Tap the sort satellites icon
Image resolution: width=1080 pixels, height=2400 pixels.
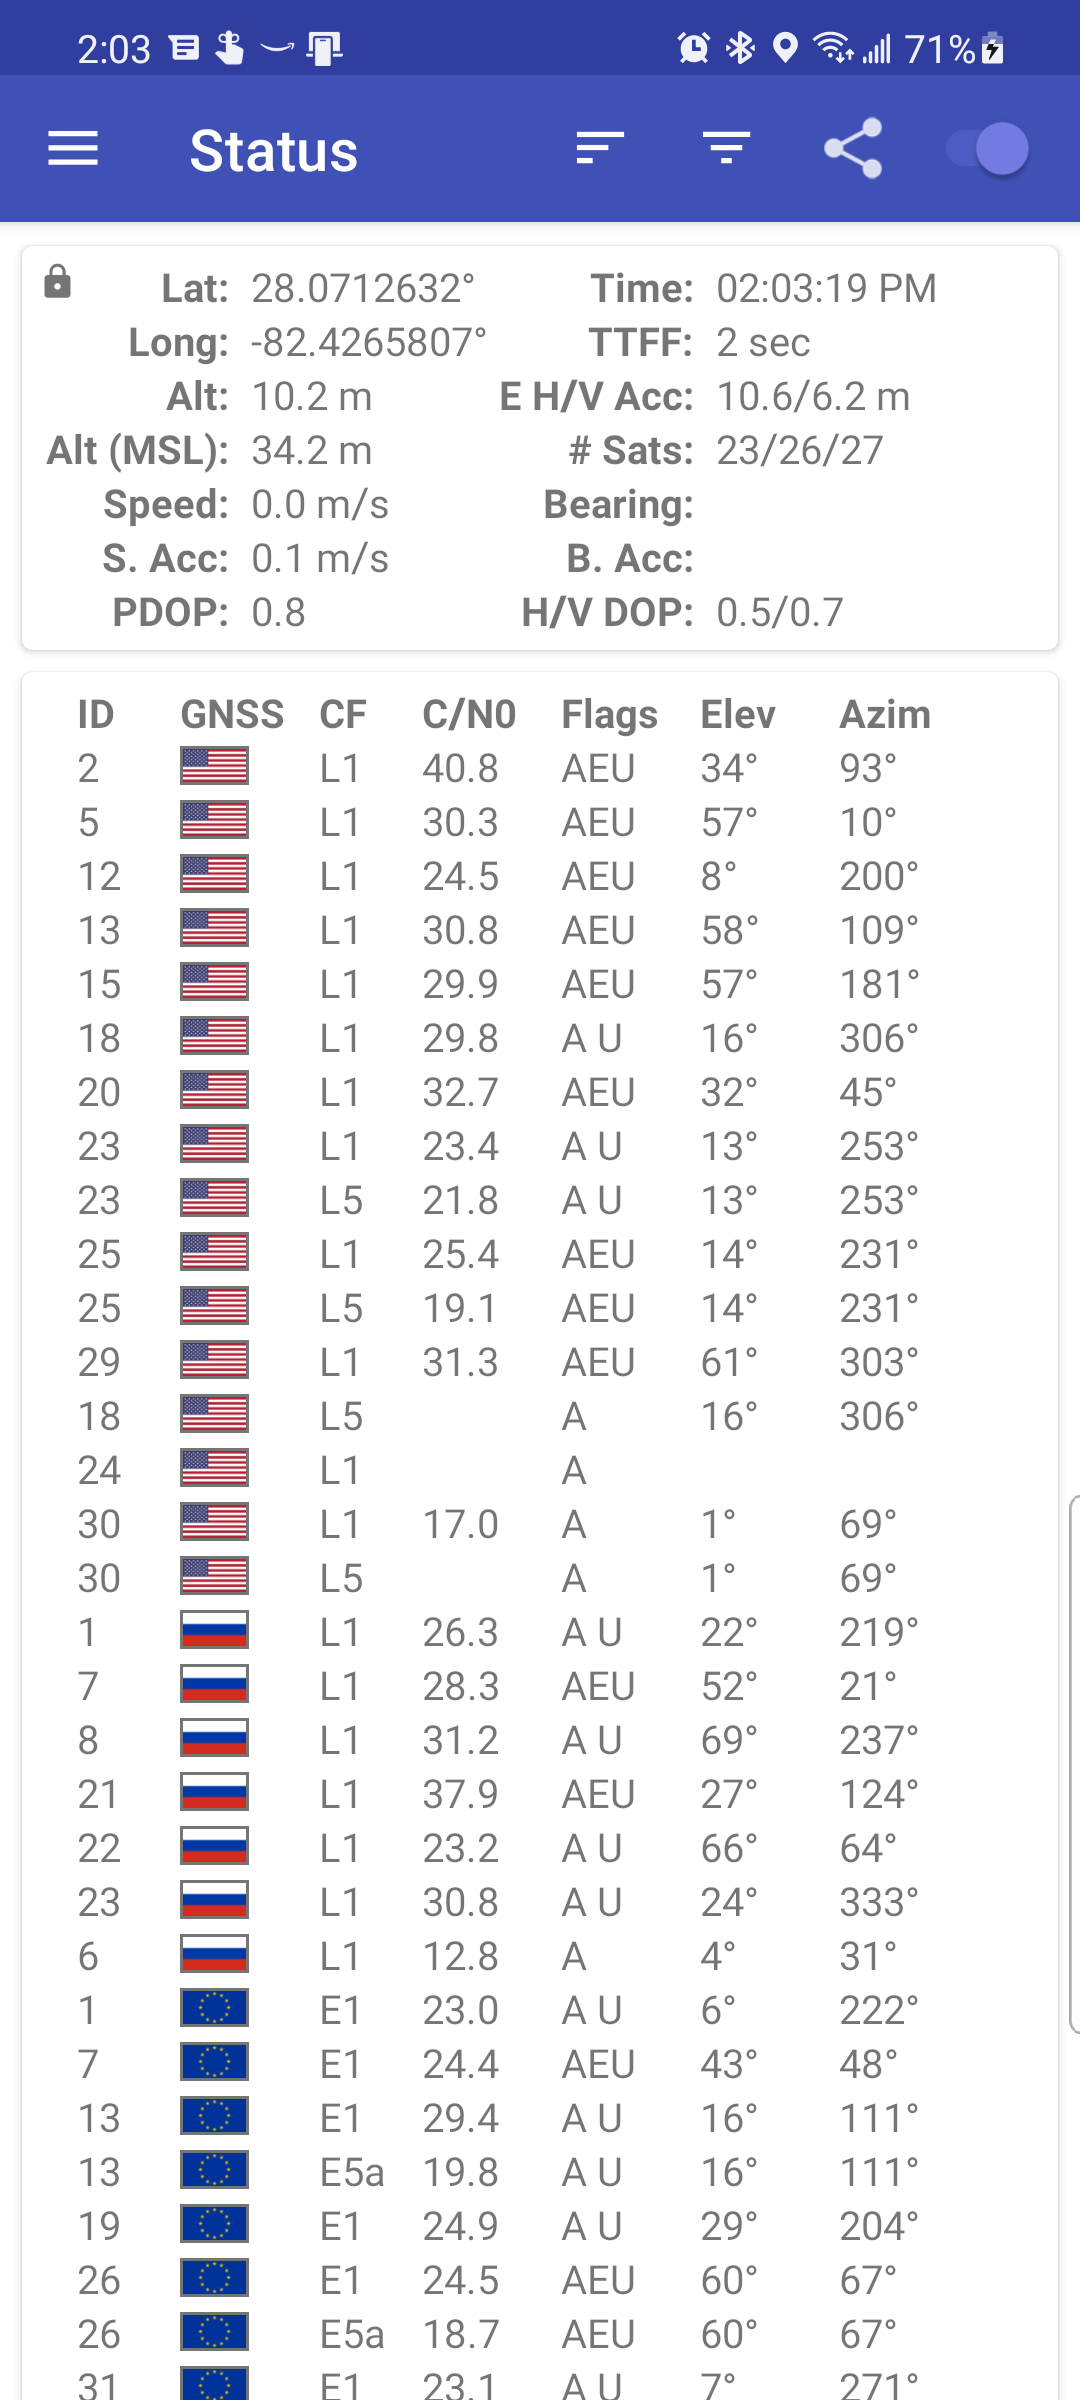pyautogui.click(x=600, y=149)
